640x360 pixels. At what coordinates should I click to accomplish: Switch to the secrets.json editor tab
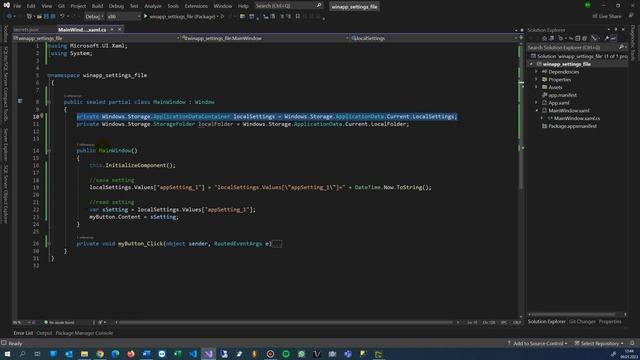[x=27, y=29]
